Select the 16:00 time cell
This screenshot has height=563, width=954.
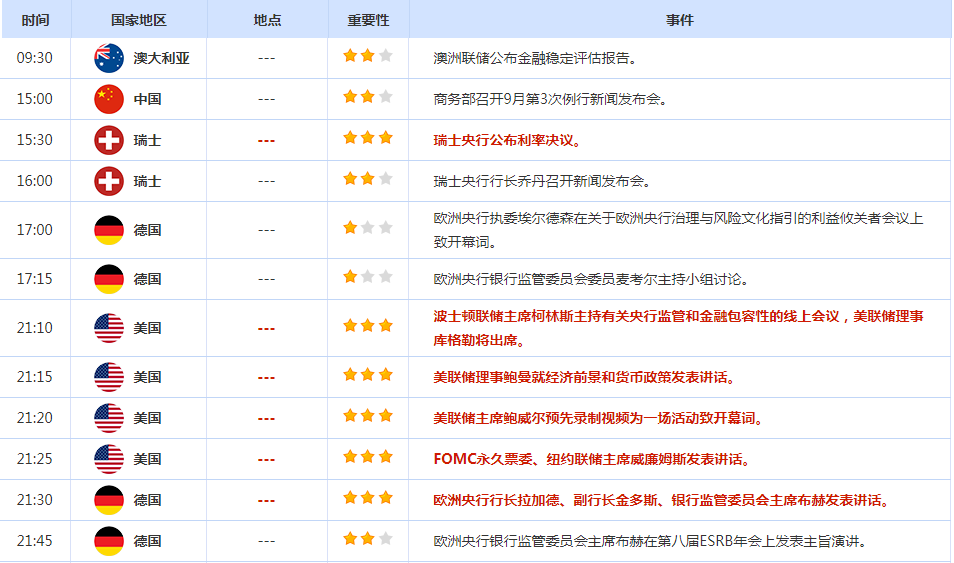click(35, 181)
